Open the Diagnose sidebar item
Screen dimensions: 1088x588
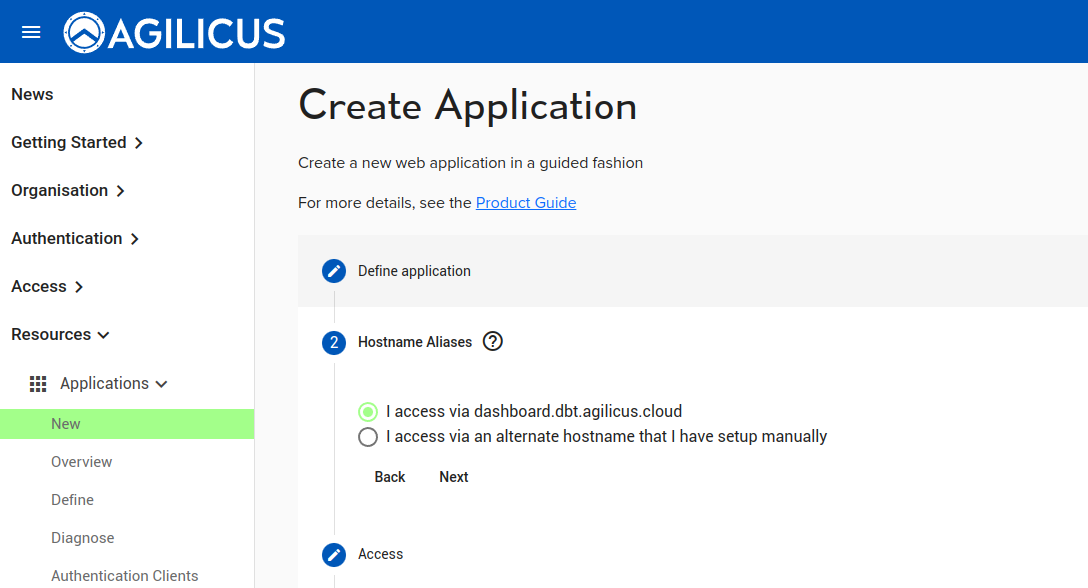[x=83, y=538]
